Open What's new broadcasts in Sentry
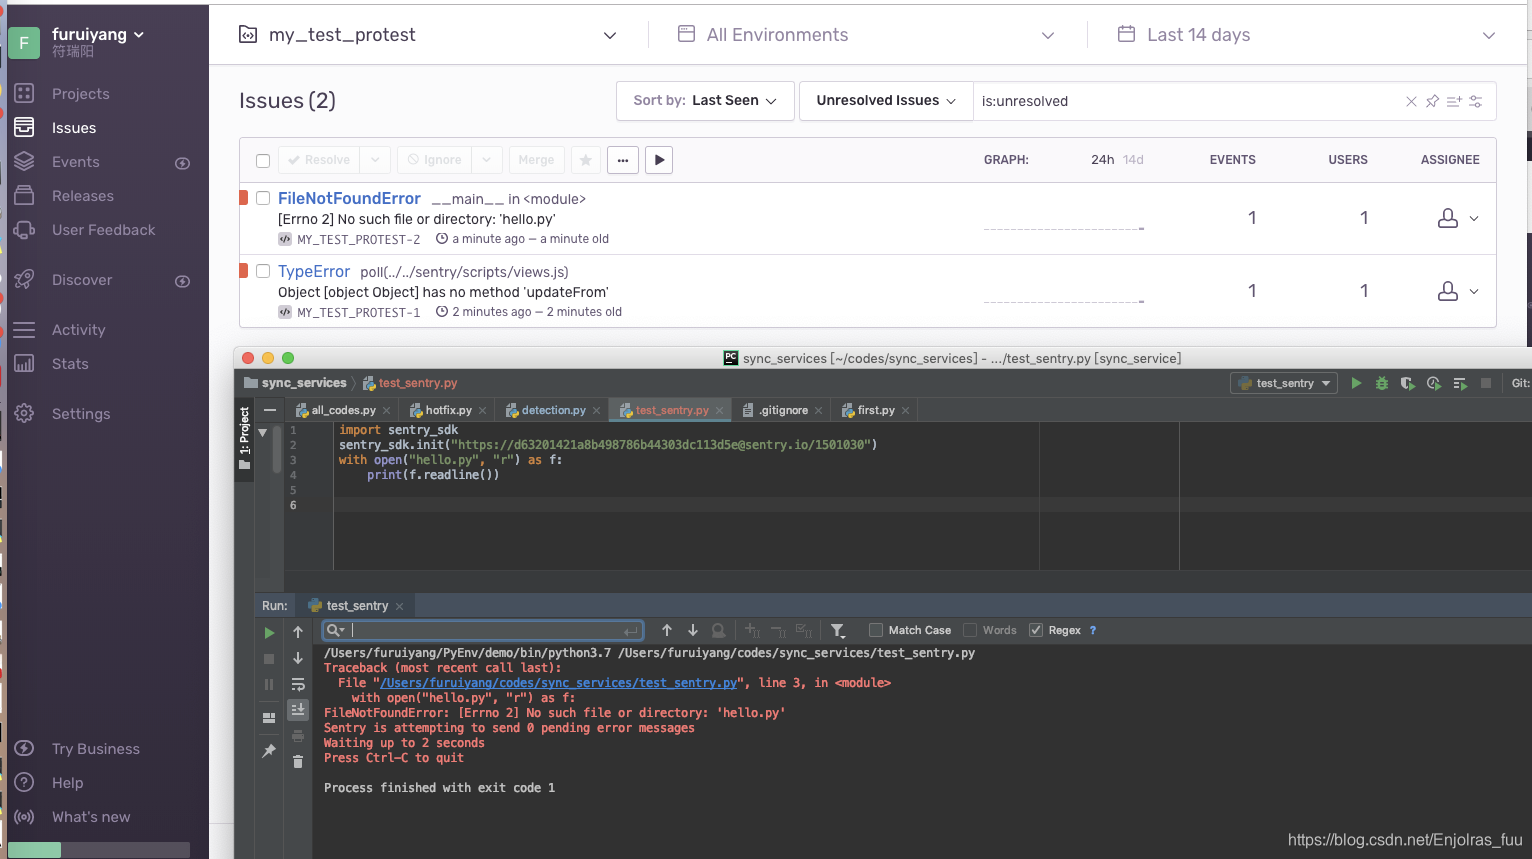 click(x=90, y=817)
